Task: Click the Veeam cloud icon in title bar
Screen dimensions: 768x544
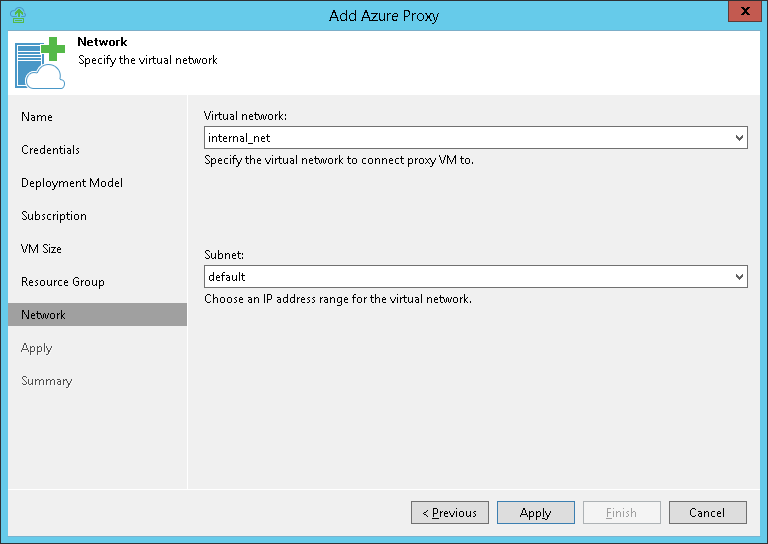Action: [17, 15]
